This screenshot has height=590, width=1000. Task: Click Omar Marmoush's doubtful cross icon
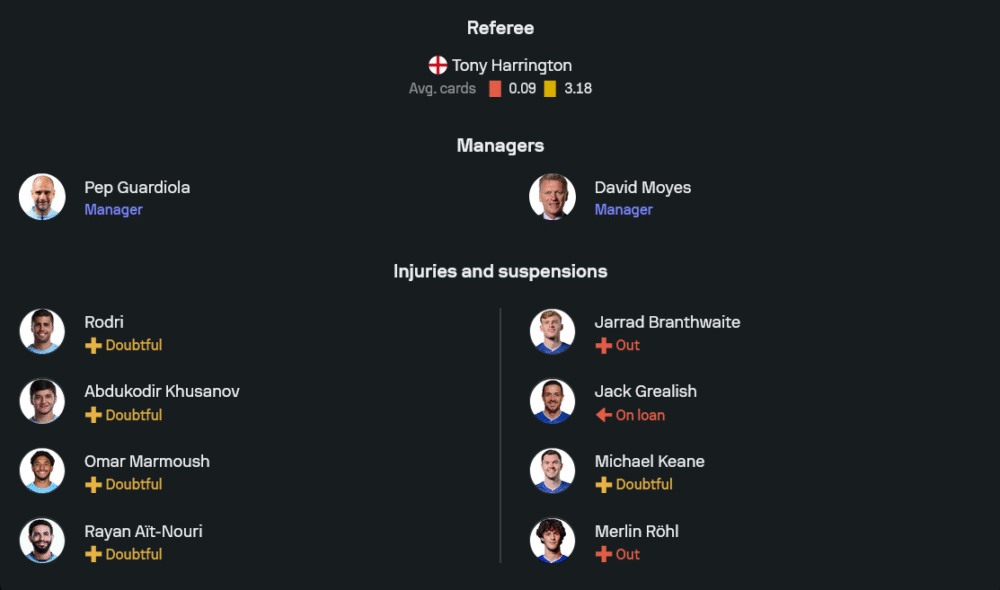tap(93, 484)
